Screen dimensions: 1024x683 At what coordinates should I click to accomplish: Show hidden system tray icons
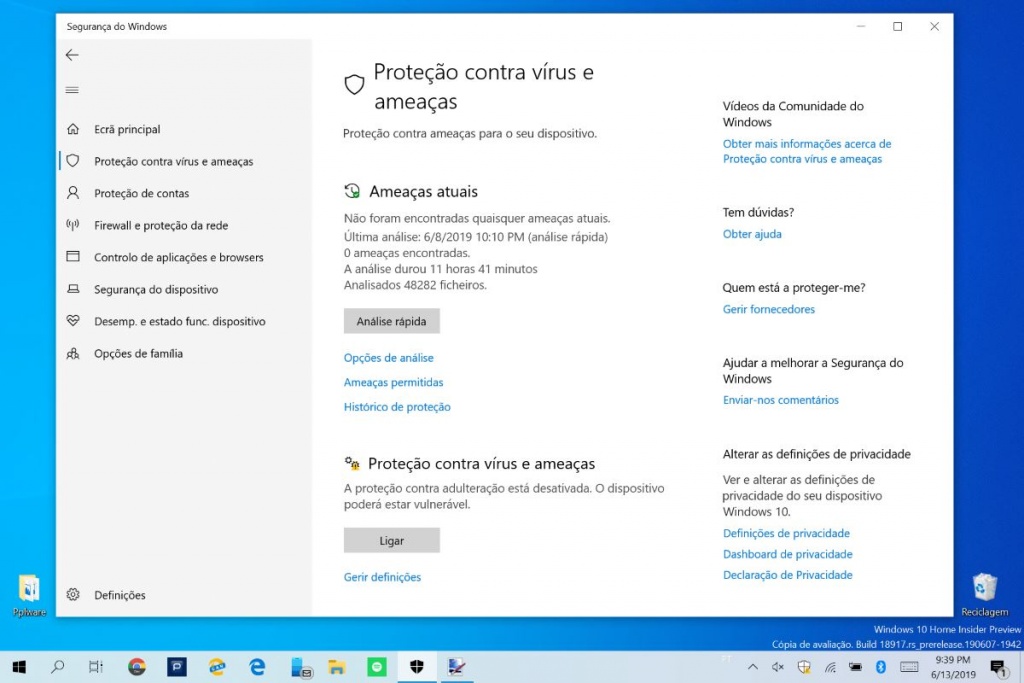[x=752, y=667]
